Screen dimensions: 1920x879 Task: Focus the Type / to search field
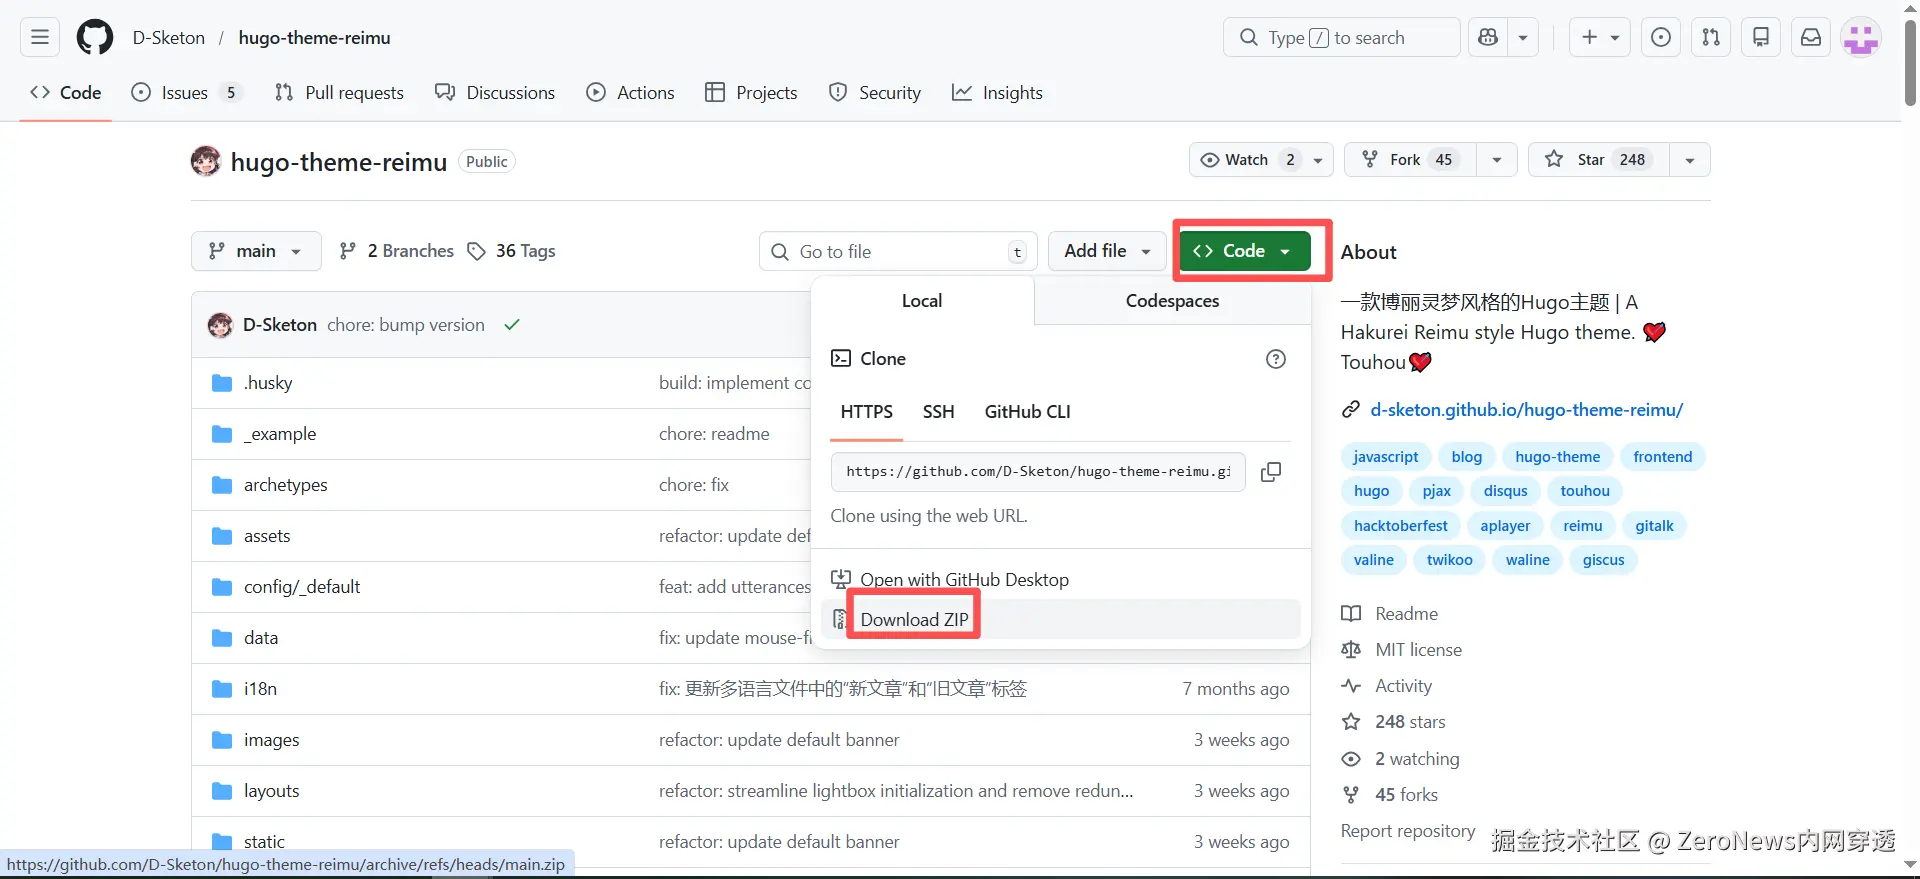(1341, 38)
